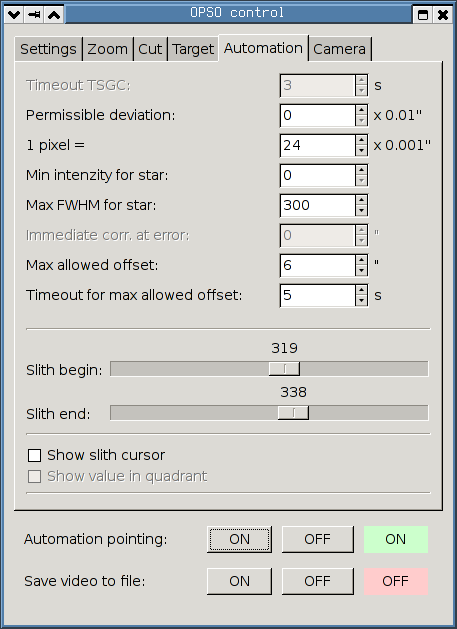Click the Slith begin slider handle
457x629 pixels.
click(284, 369)
